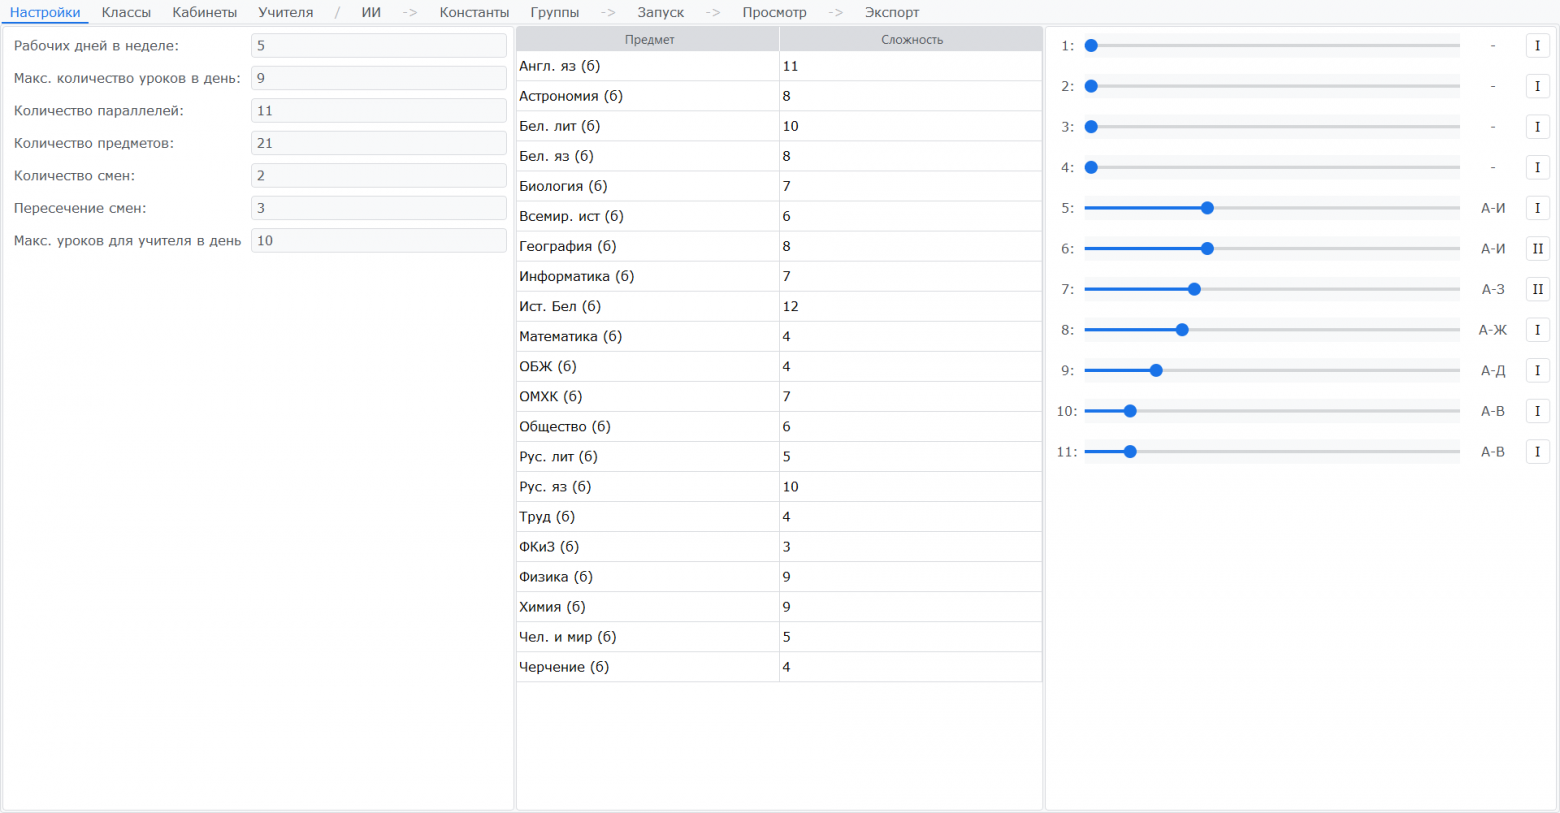This screenshot has width=1560, height=813.
Task: Toggle the shift button for parallel 1
Action: coord(1538,46)
